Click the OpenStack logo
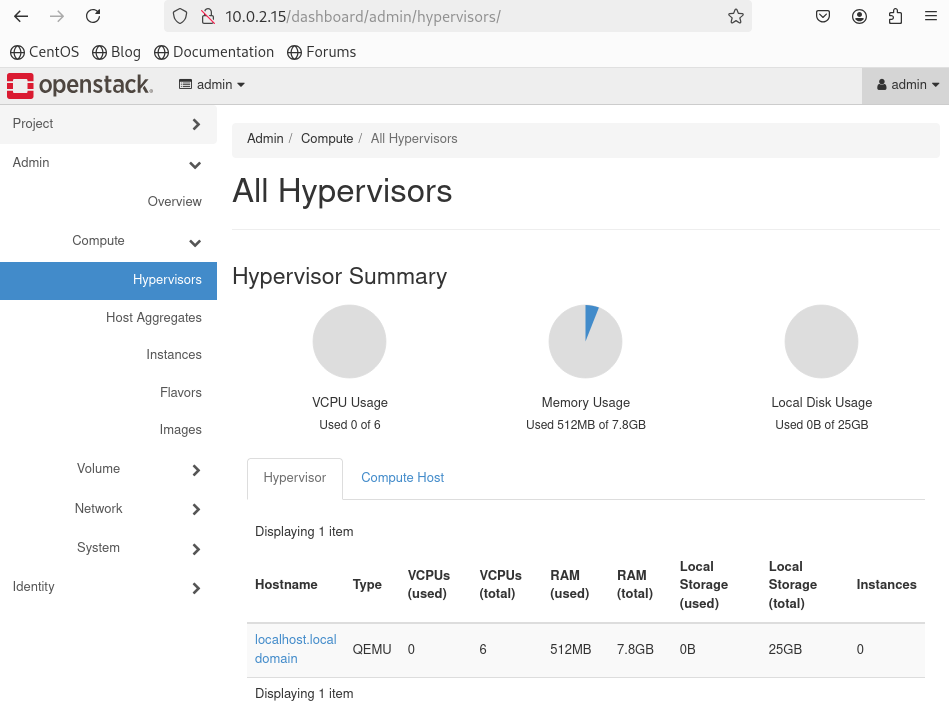Viewport: 949px width, 718px height. [x=79, y=85]
